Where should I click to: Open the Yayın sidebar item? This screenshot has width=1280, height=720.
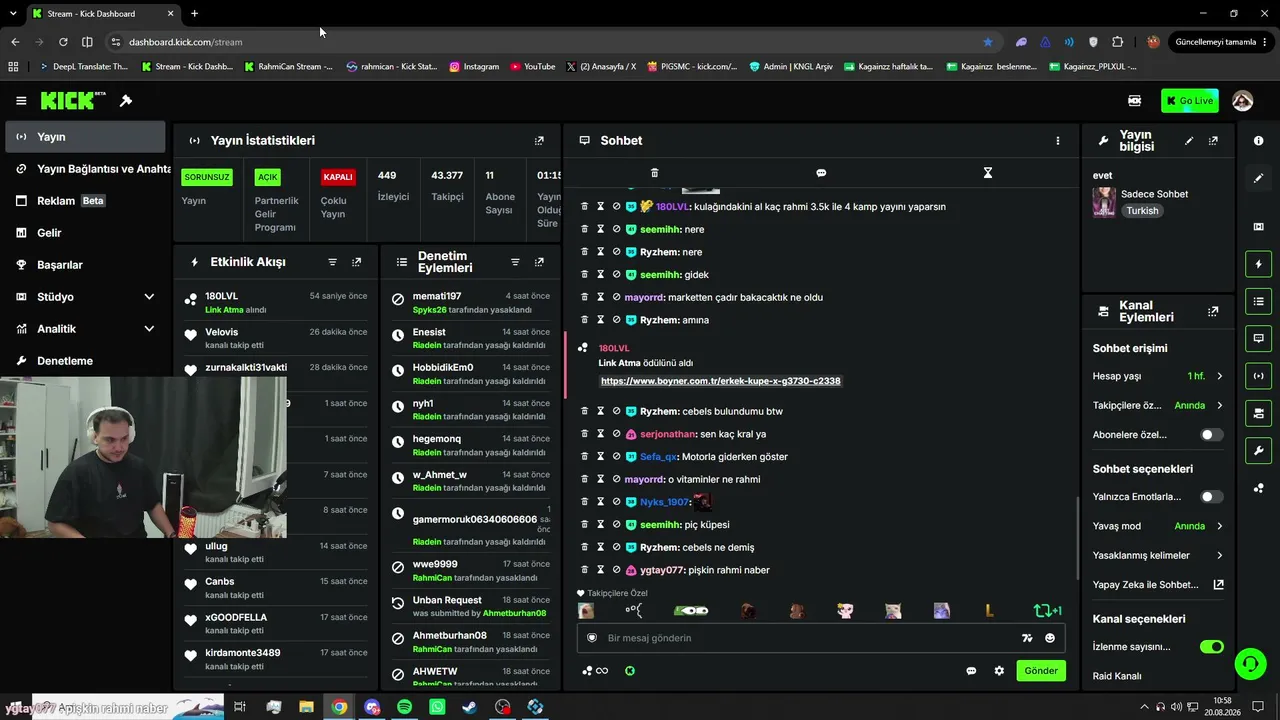tap(84, 137)
